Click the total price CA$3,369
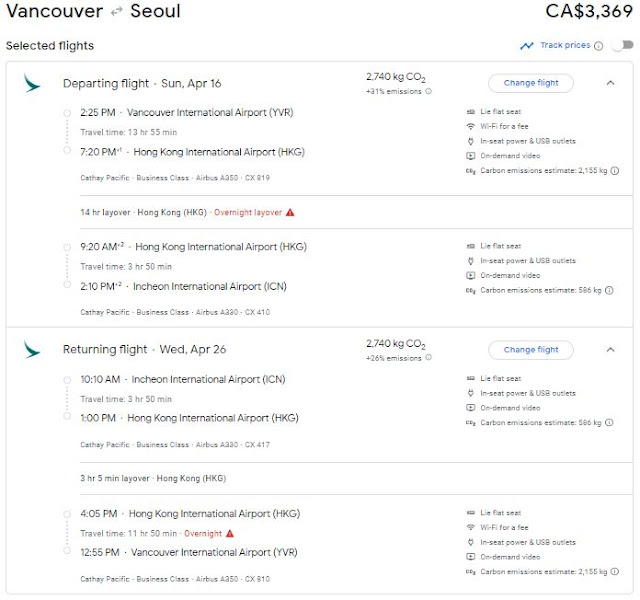Viewport: 640px width, 600px height. (x=589, y=11)
